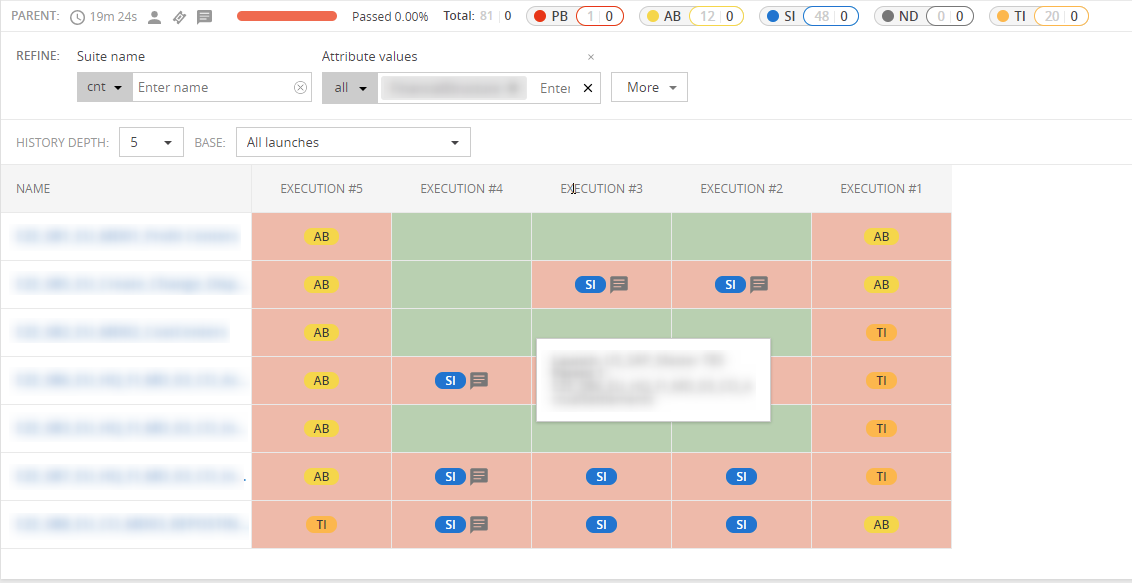Click the SI badge in Execution #3 sixth row
The image size is (1132, 583).
pos(601,476)
